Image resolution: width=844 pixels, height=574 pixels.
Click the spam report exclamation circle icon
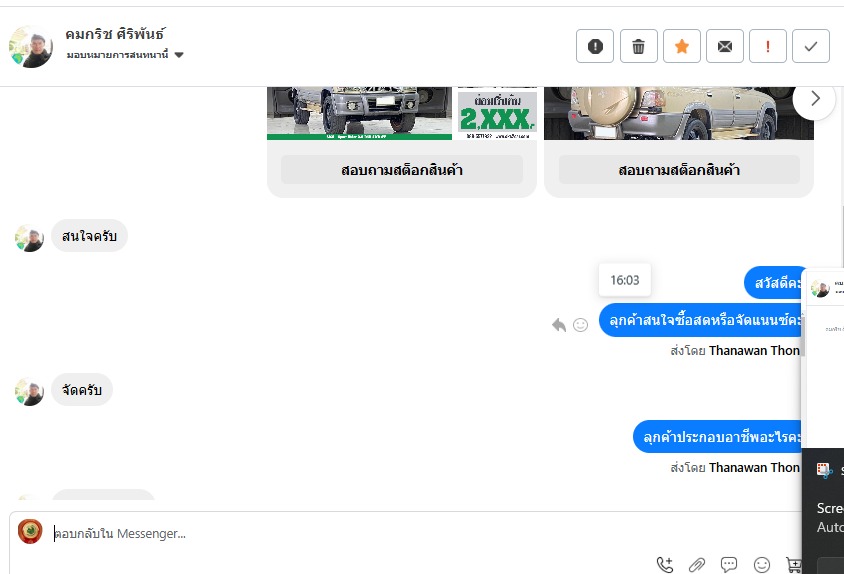(595, 46)
